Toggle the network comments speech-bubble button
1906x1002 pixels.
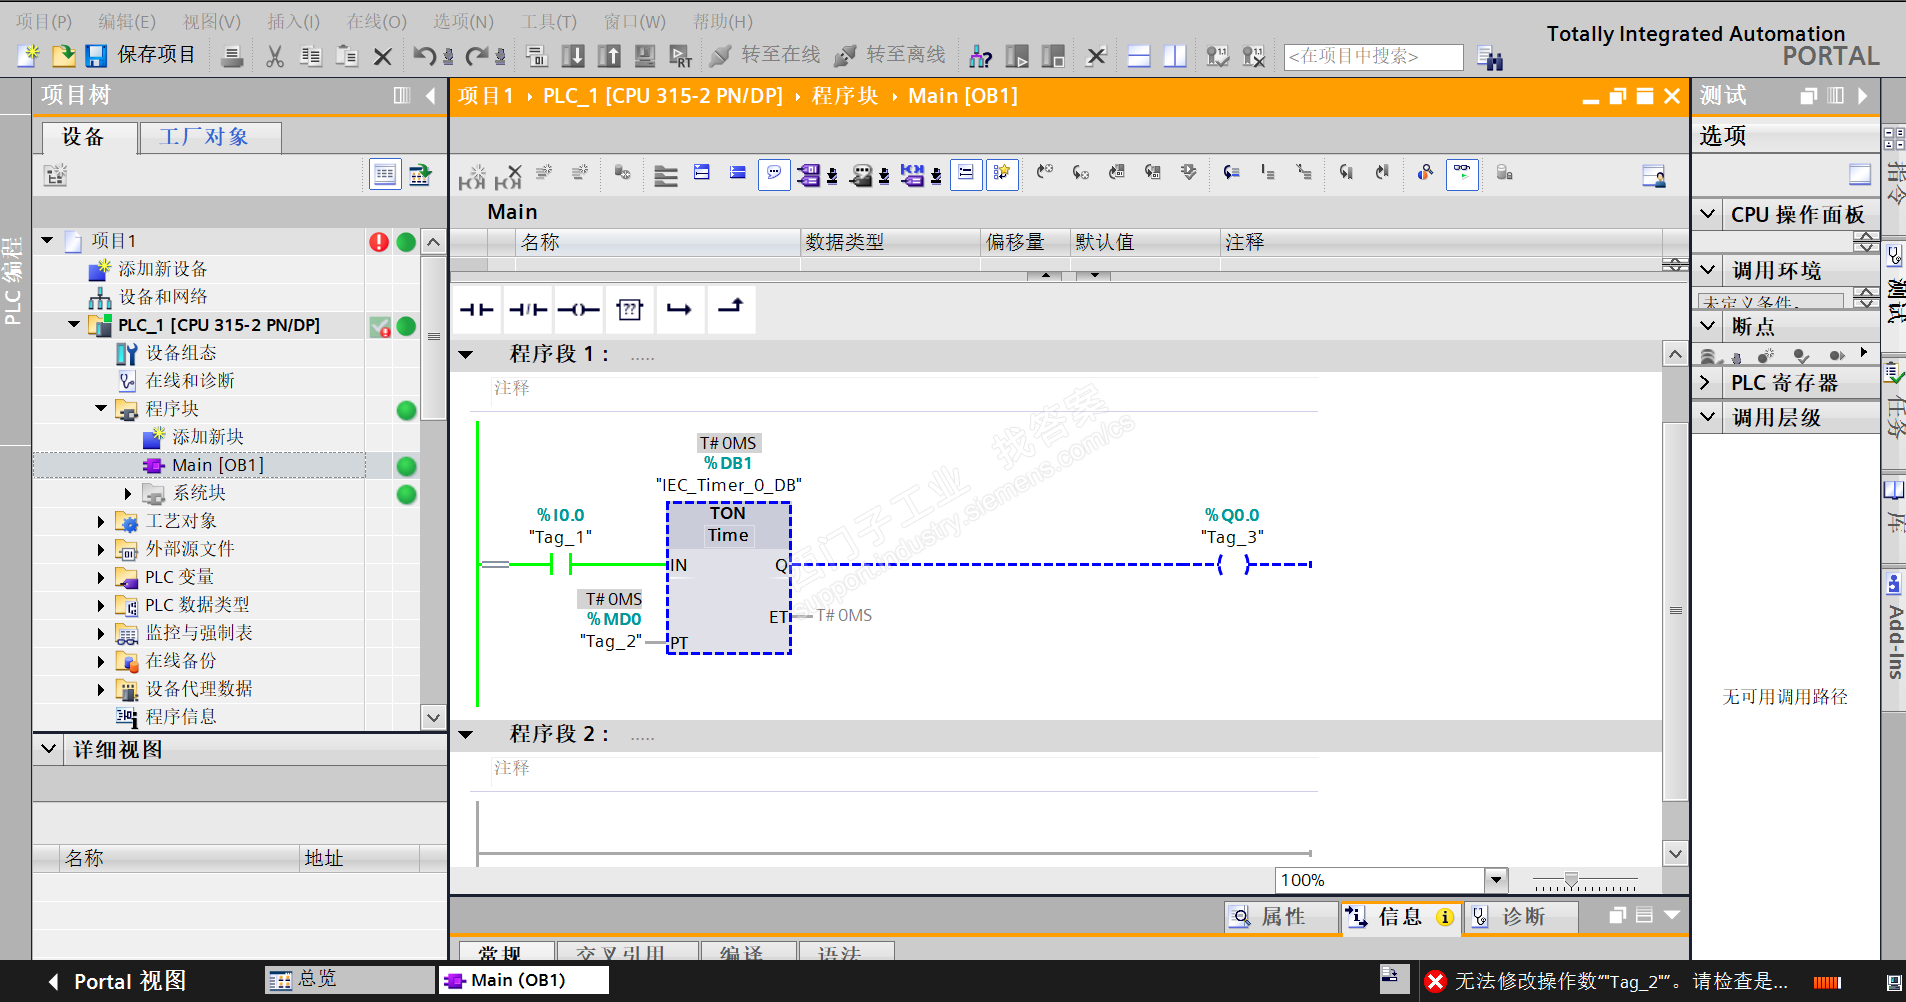(774, 175)
